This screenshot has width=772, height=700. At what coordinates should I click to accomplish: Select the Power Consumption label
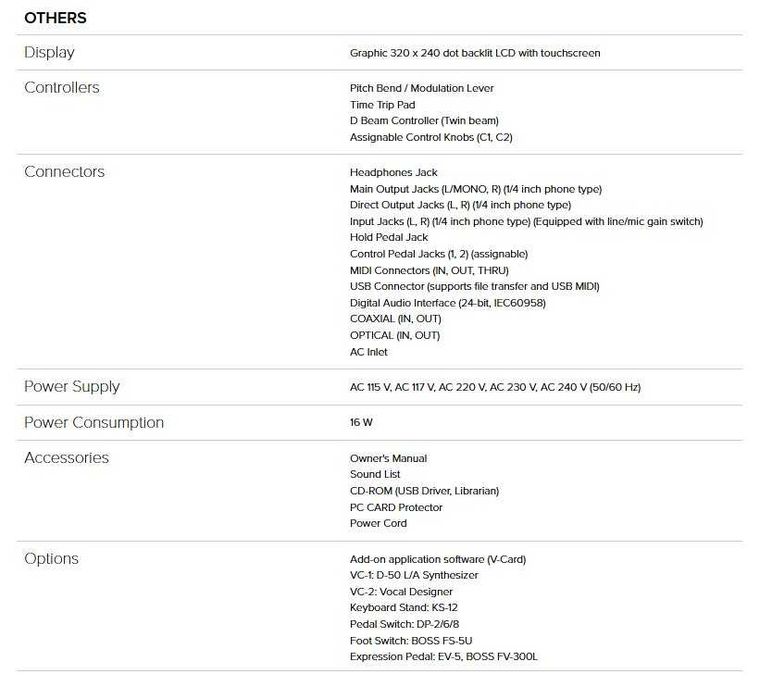click(94, 422)
